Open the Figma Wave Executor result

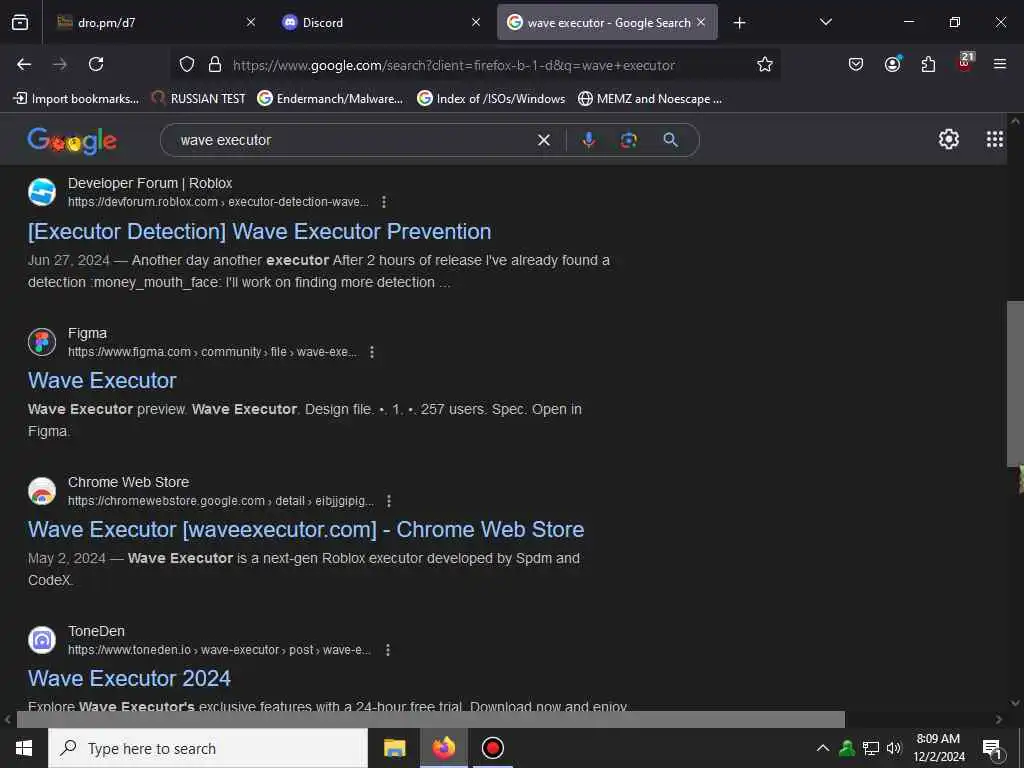pos(102,380)
